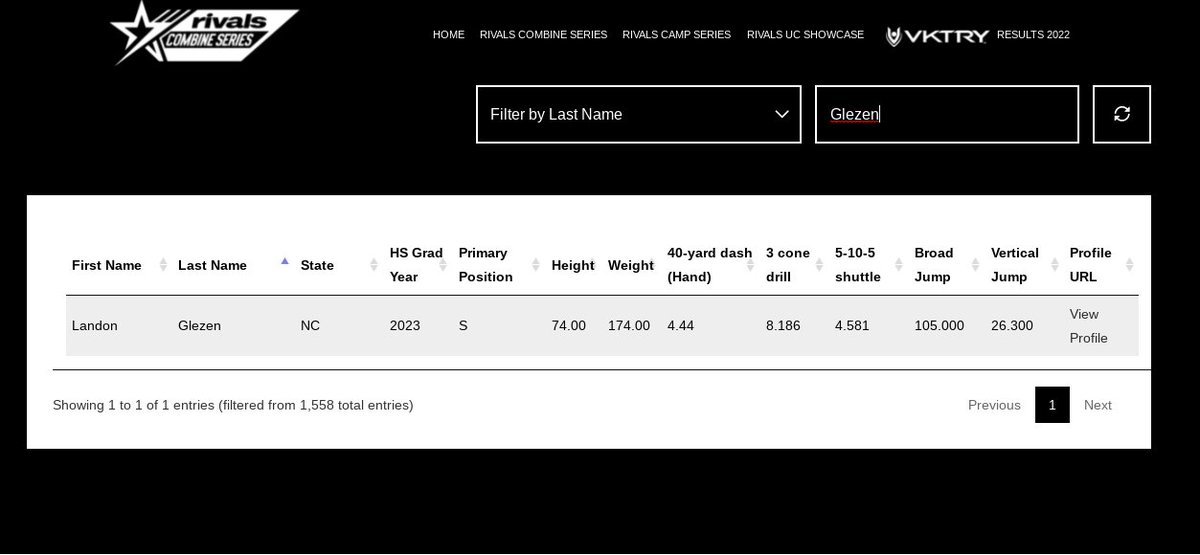Click the 40-yard dash value 4.44
This screenshot has height=555, width=1200.
(x=681, y=326)
